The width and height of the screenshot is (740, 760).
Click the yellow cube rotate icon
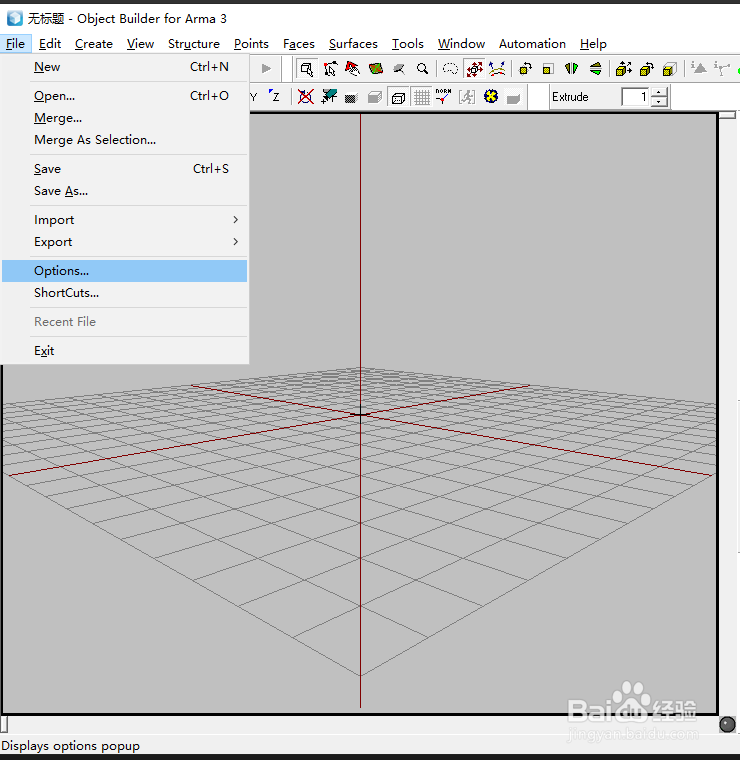(525, 69)
